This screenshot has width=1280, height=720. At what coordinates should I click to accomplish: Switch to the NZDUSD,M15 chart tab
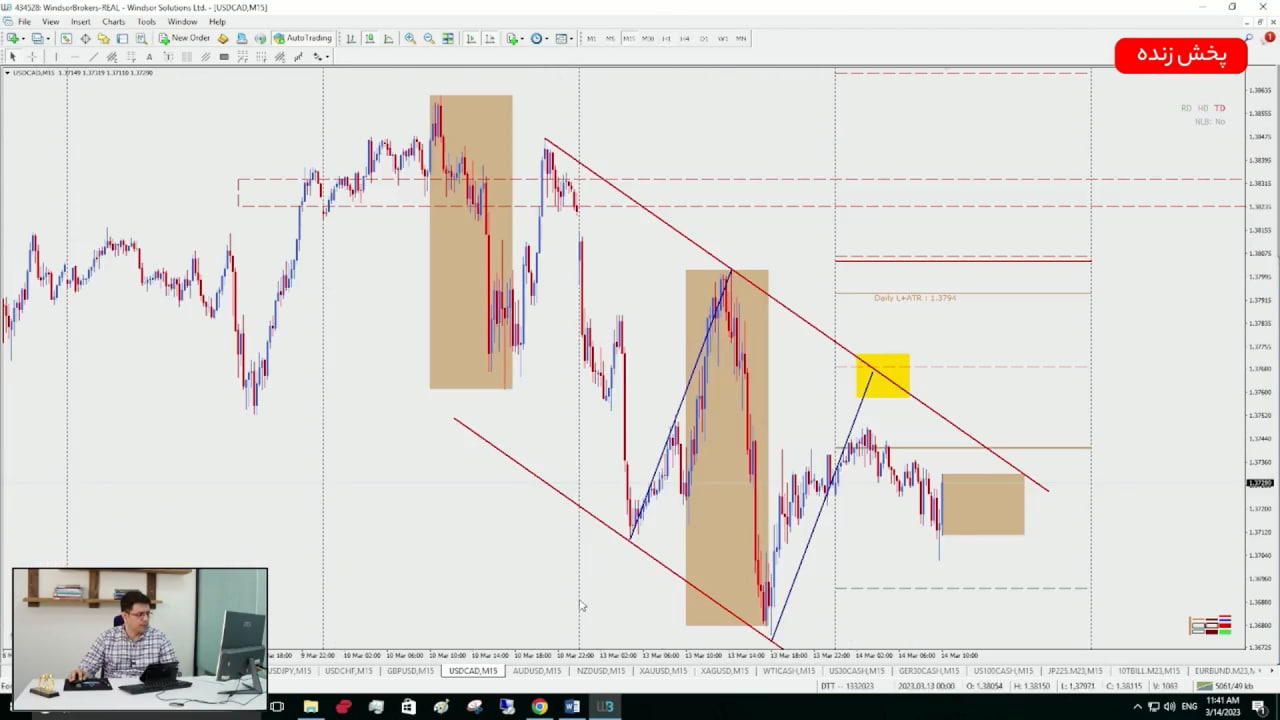(601, 671)
